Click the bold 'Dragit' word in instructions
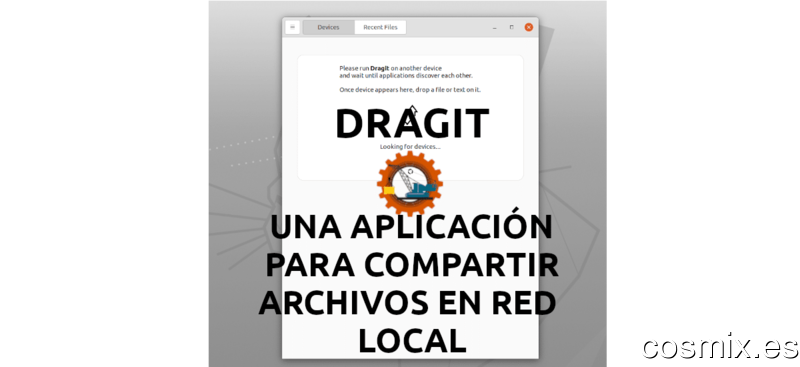Image resolution: width=800 pixels, height=367 pixels. point(380,68)
